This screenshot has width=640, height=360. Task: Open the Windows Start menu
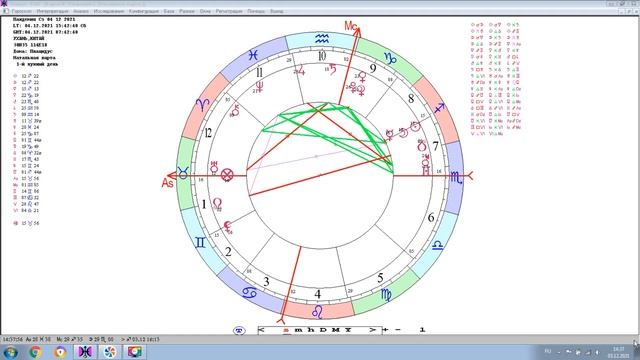11,352
